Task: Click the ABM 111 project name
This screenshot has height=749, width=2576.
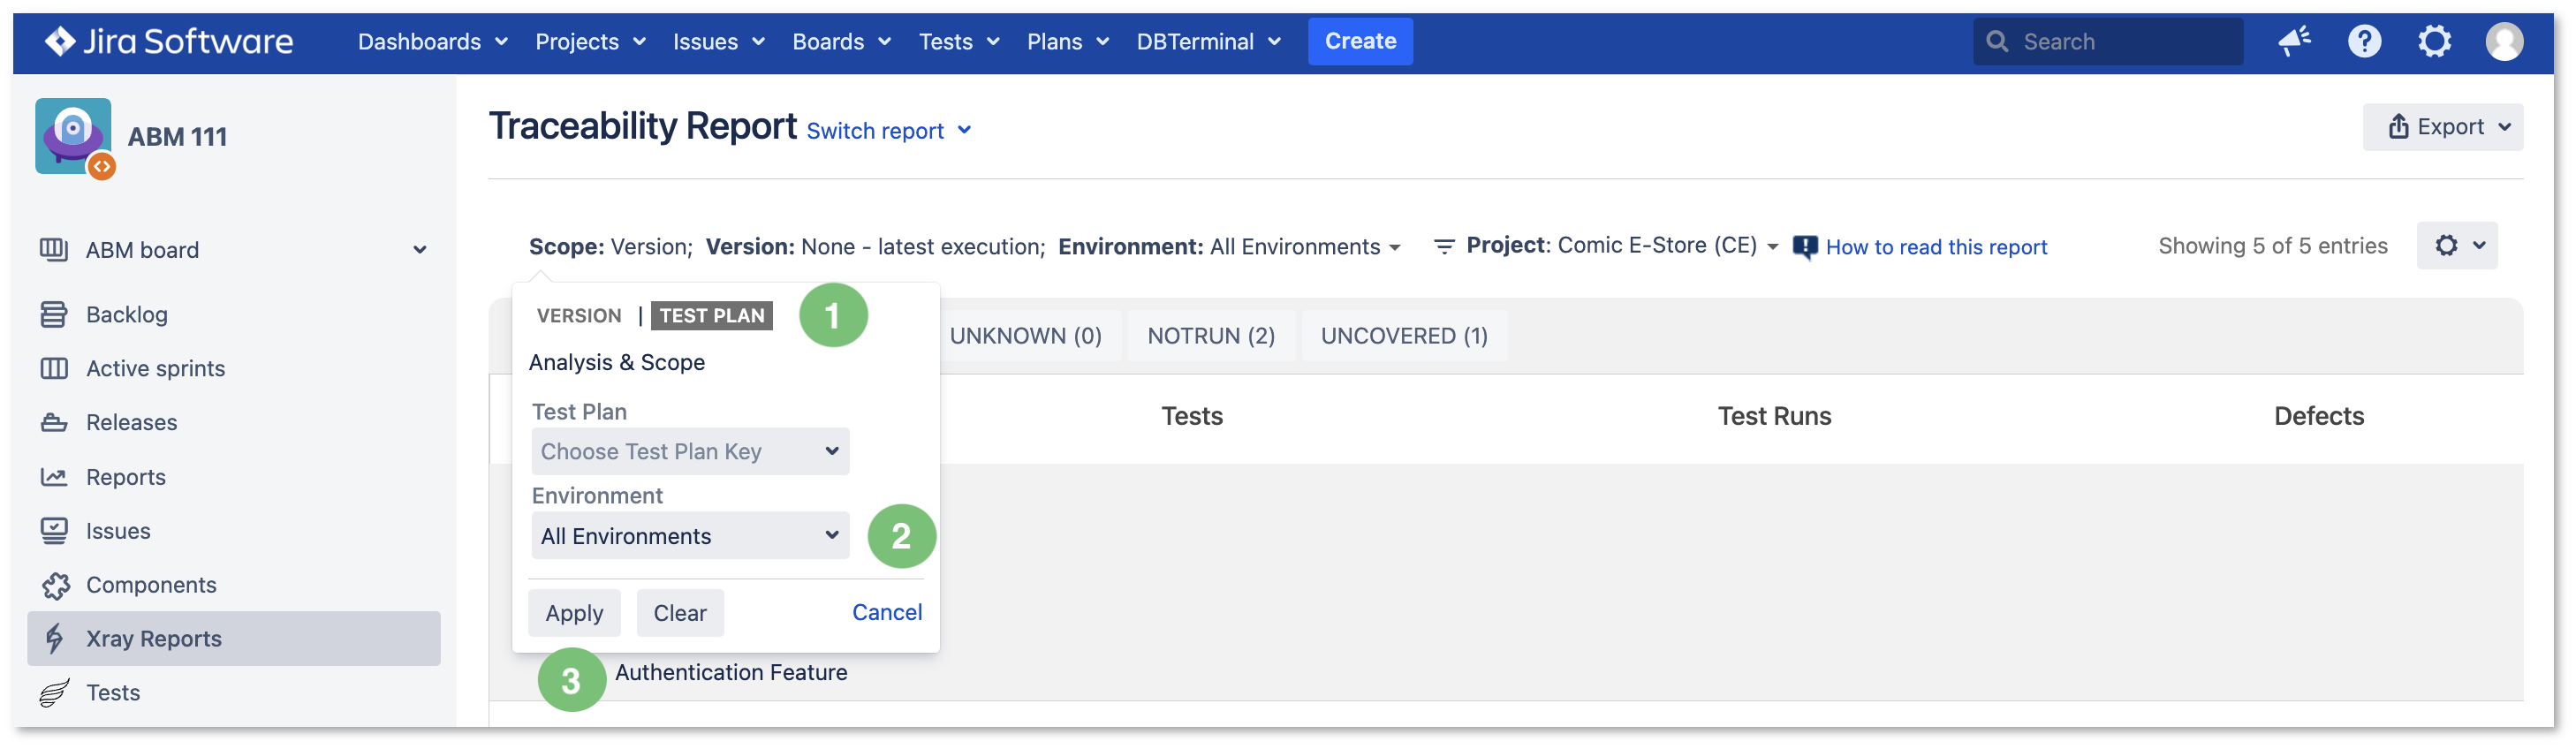Action: coord(177,137)
